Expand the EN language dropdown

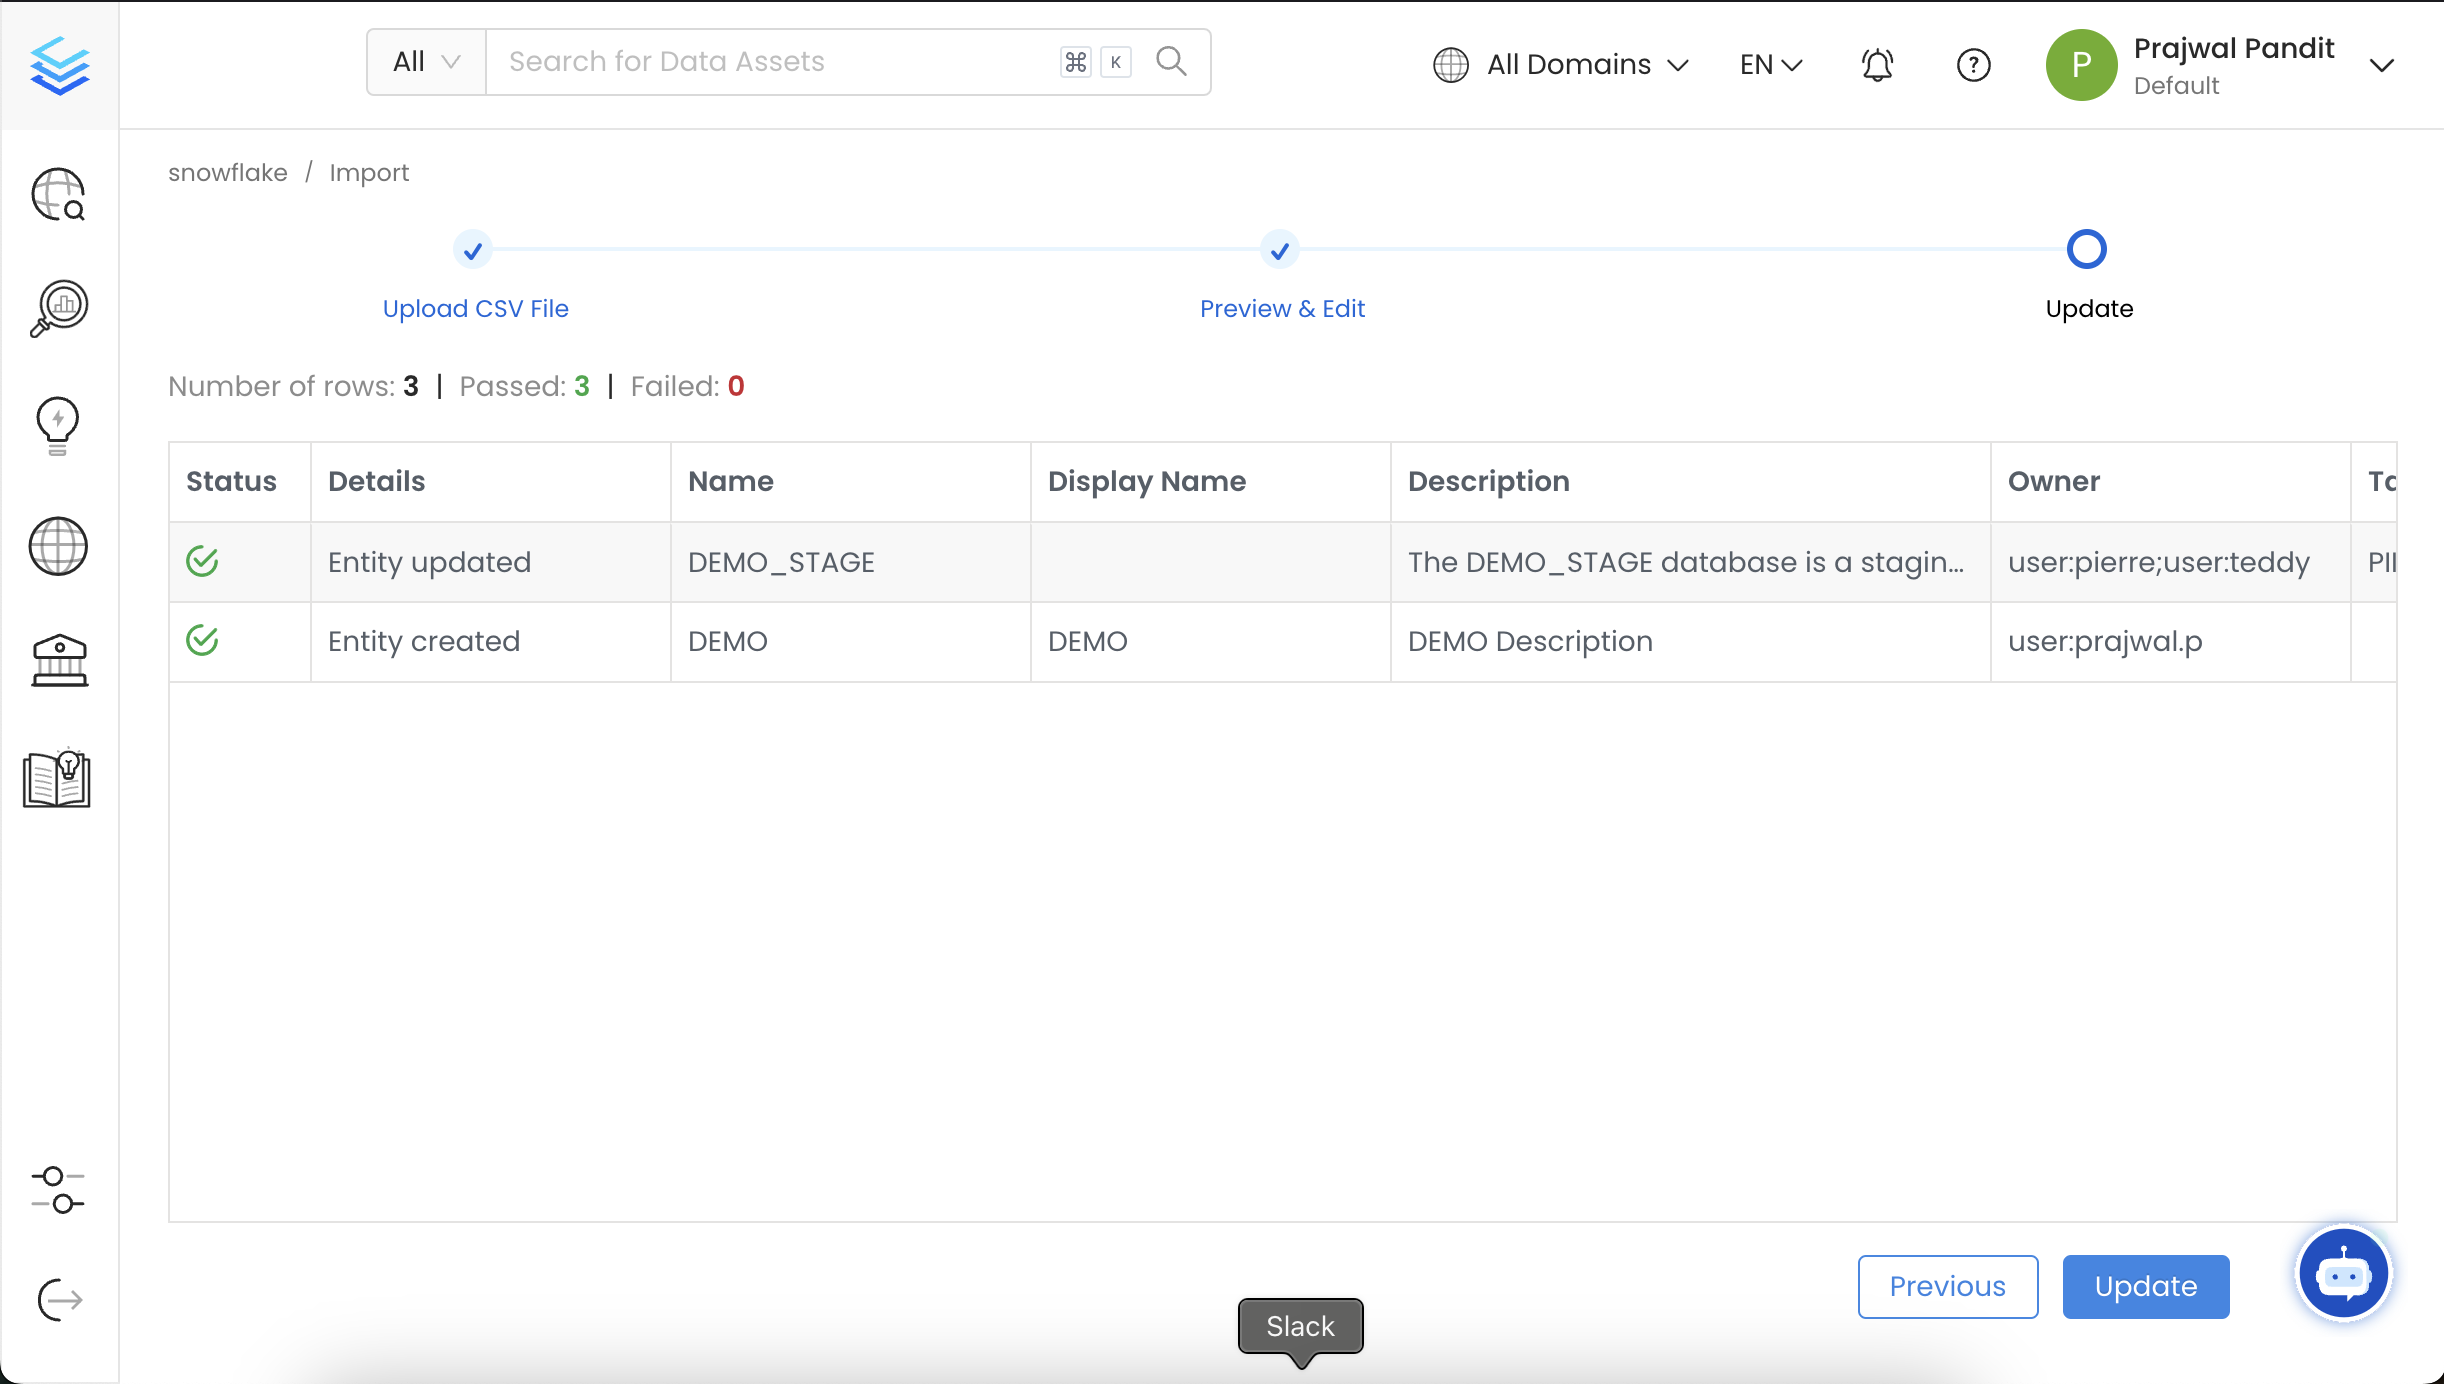pyautogui.click(x=1768, y=64)
